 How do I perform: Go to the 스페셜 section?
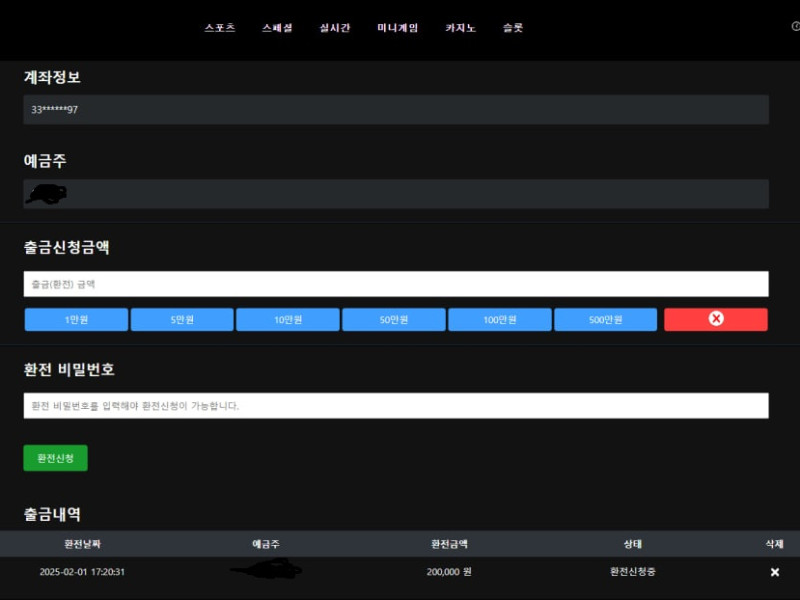click(277, 28)
